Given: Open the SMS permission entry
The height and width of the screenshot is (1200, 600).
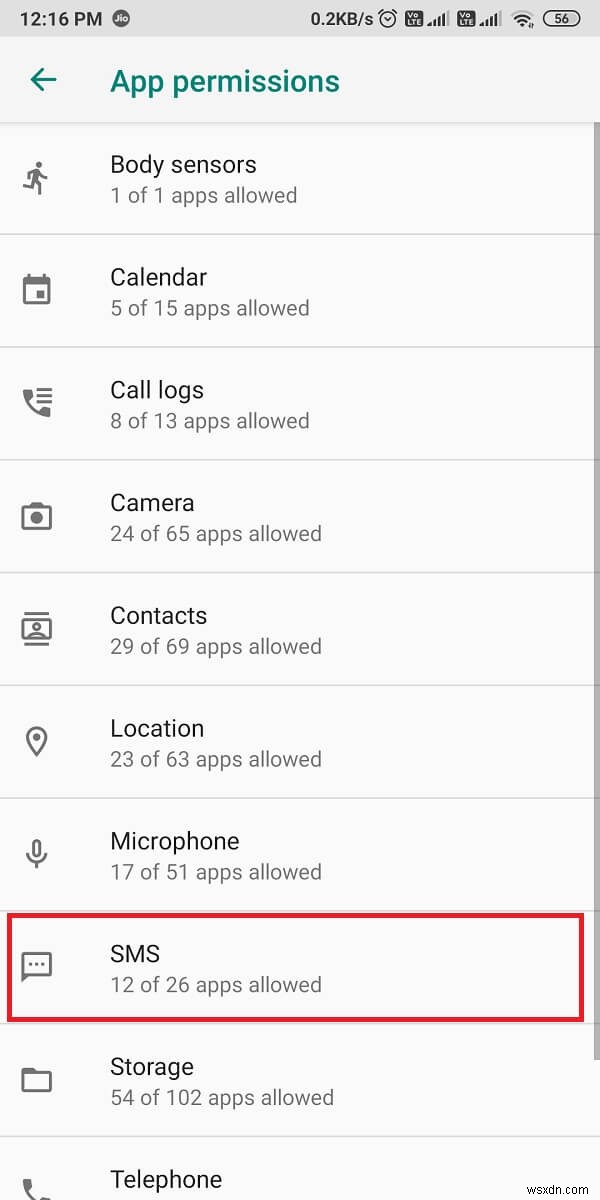Looking at the screenshot, I should [x=300, y=967].
